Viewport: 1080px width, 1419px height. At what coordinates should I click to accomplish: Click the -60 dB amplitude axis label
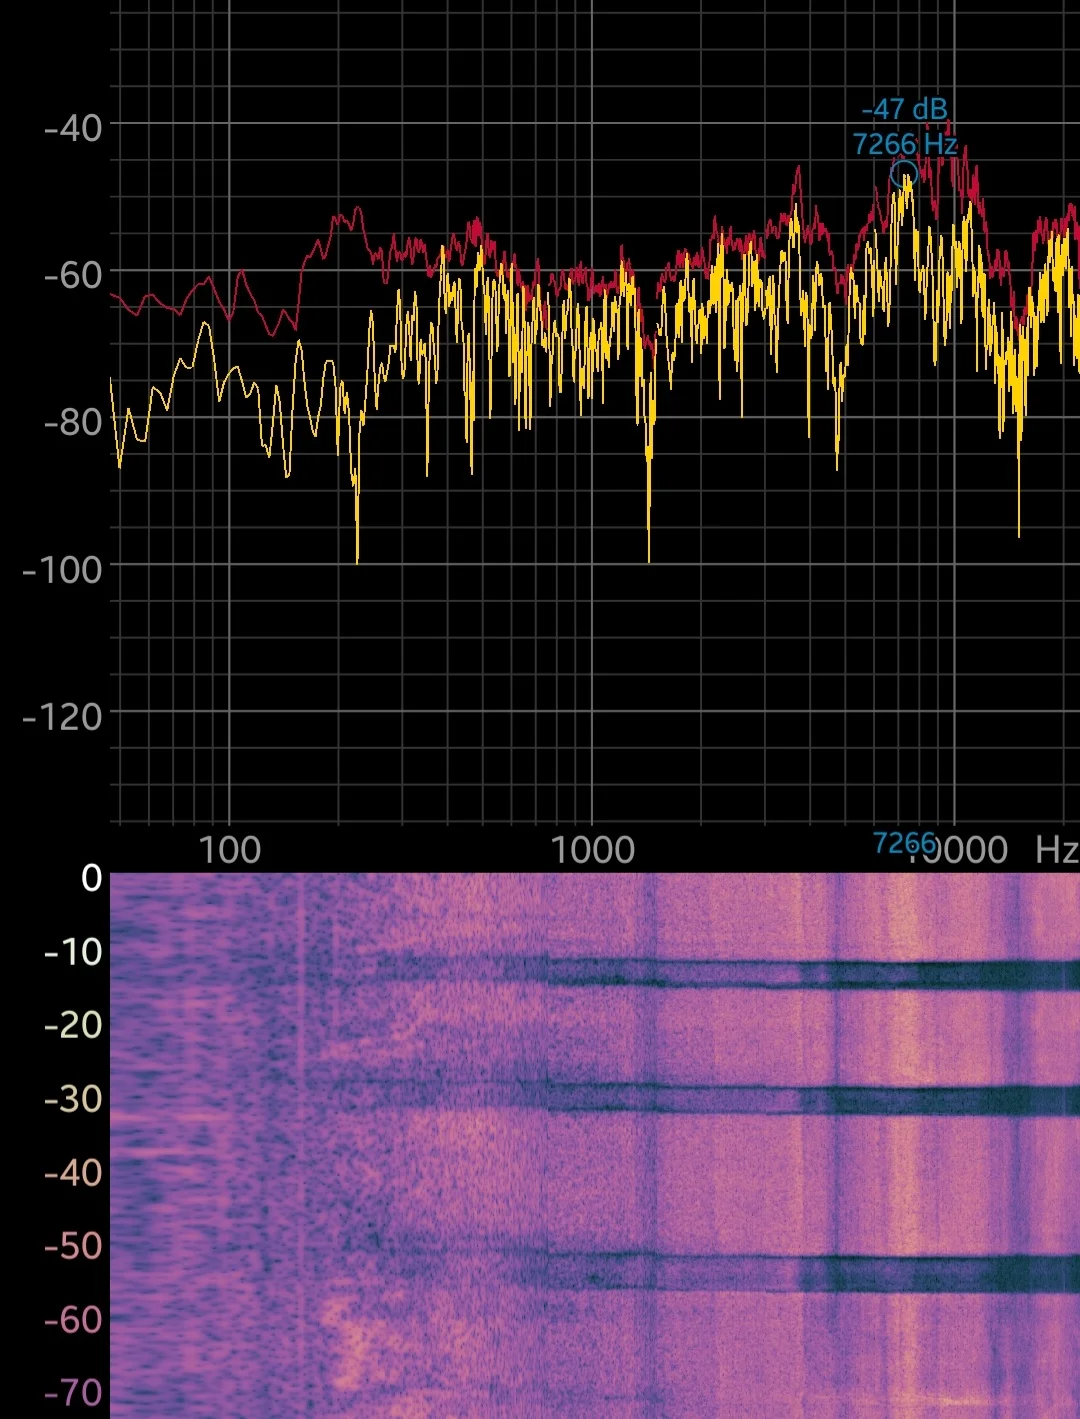[x=73, y=274]
